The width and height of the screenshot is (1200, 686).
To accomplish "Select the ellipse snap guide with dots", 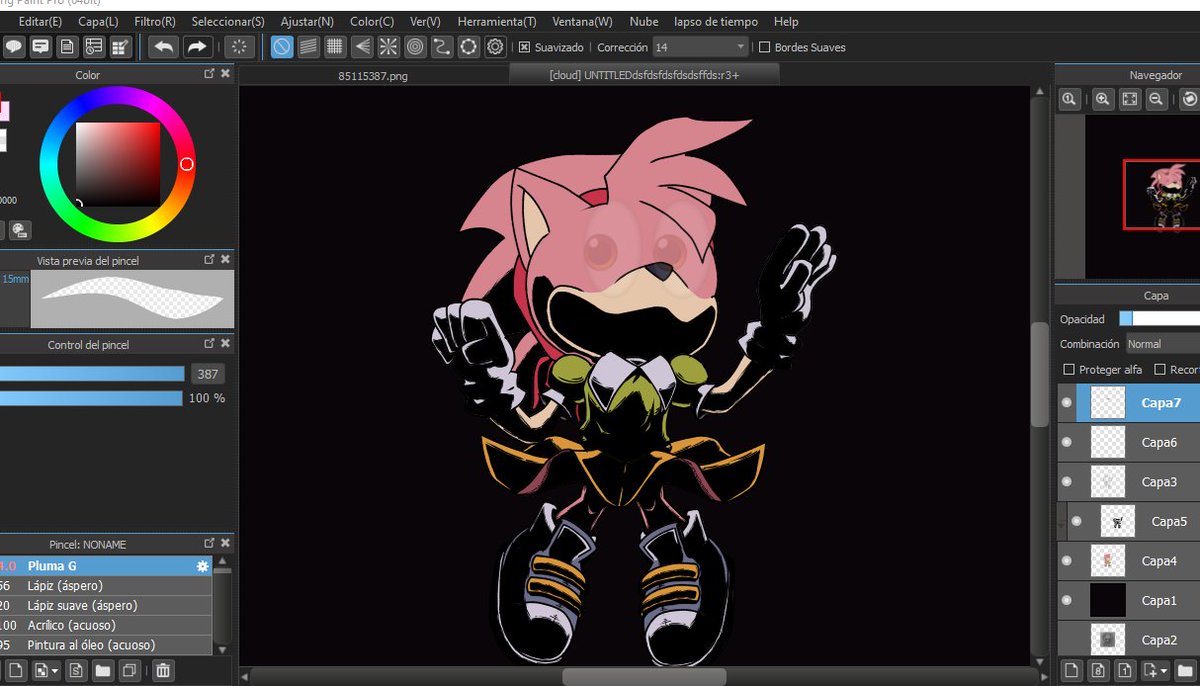I will click(x=468, y=47).
